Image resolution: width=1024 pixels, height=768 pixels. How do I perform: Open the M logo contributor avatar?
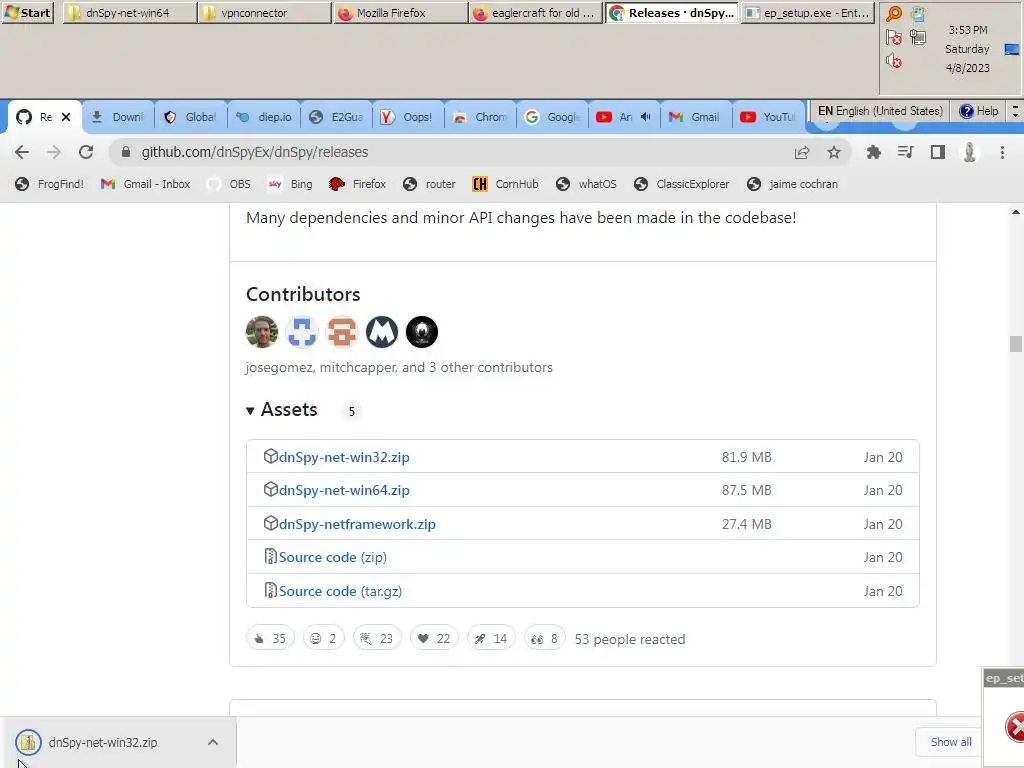point(382,332)
